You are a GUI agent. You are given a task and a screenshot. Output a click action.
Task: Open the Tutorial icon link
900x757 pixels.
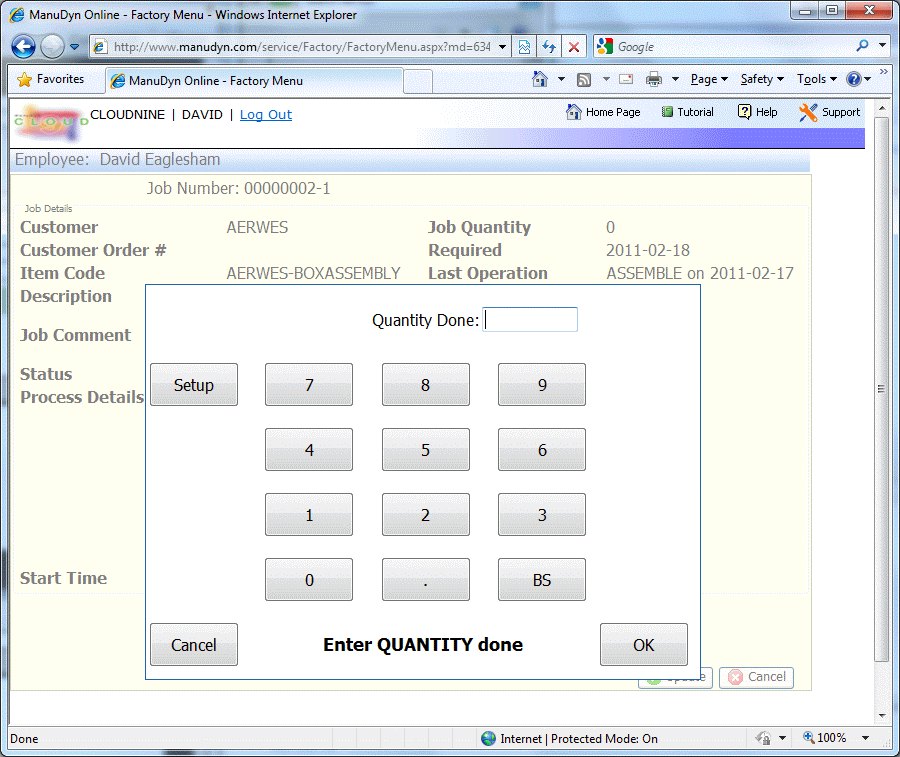(x=667, y=112)
